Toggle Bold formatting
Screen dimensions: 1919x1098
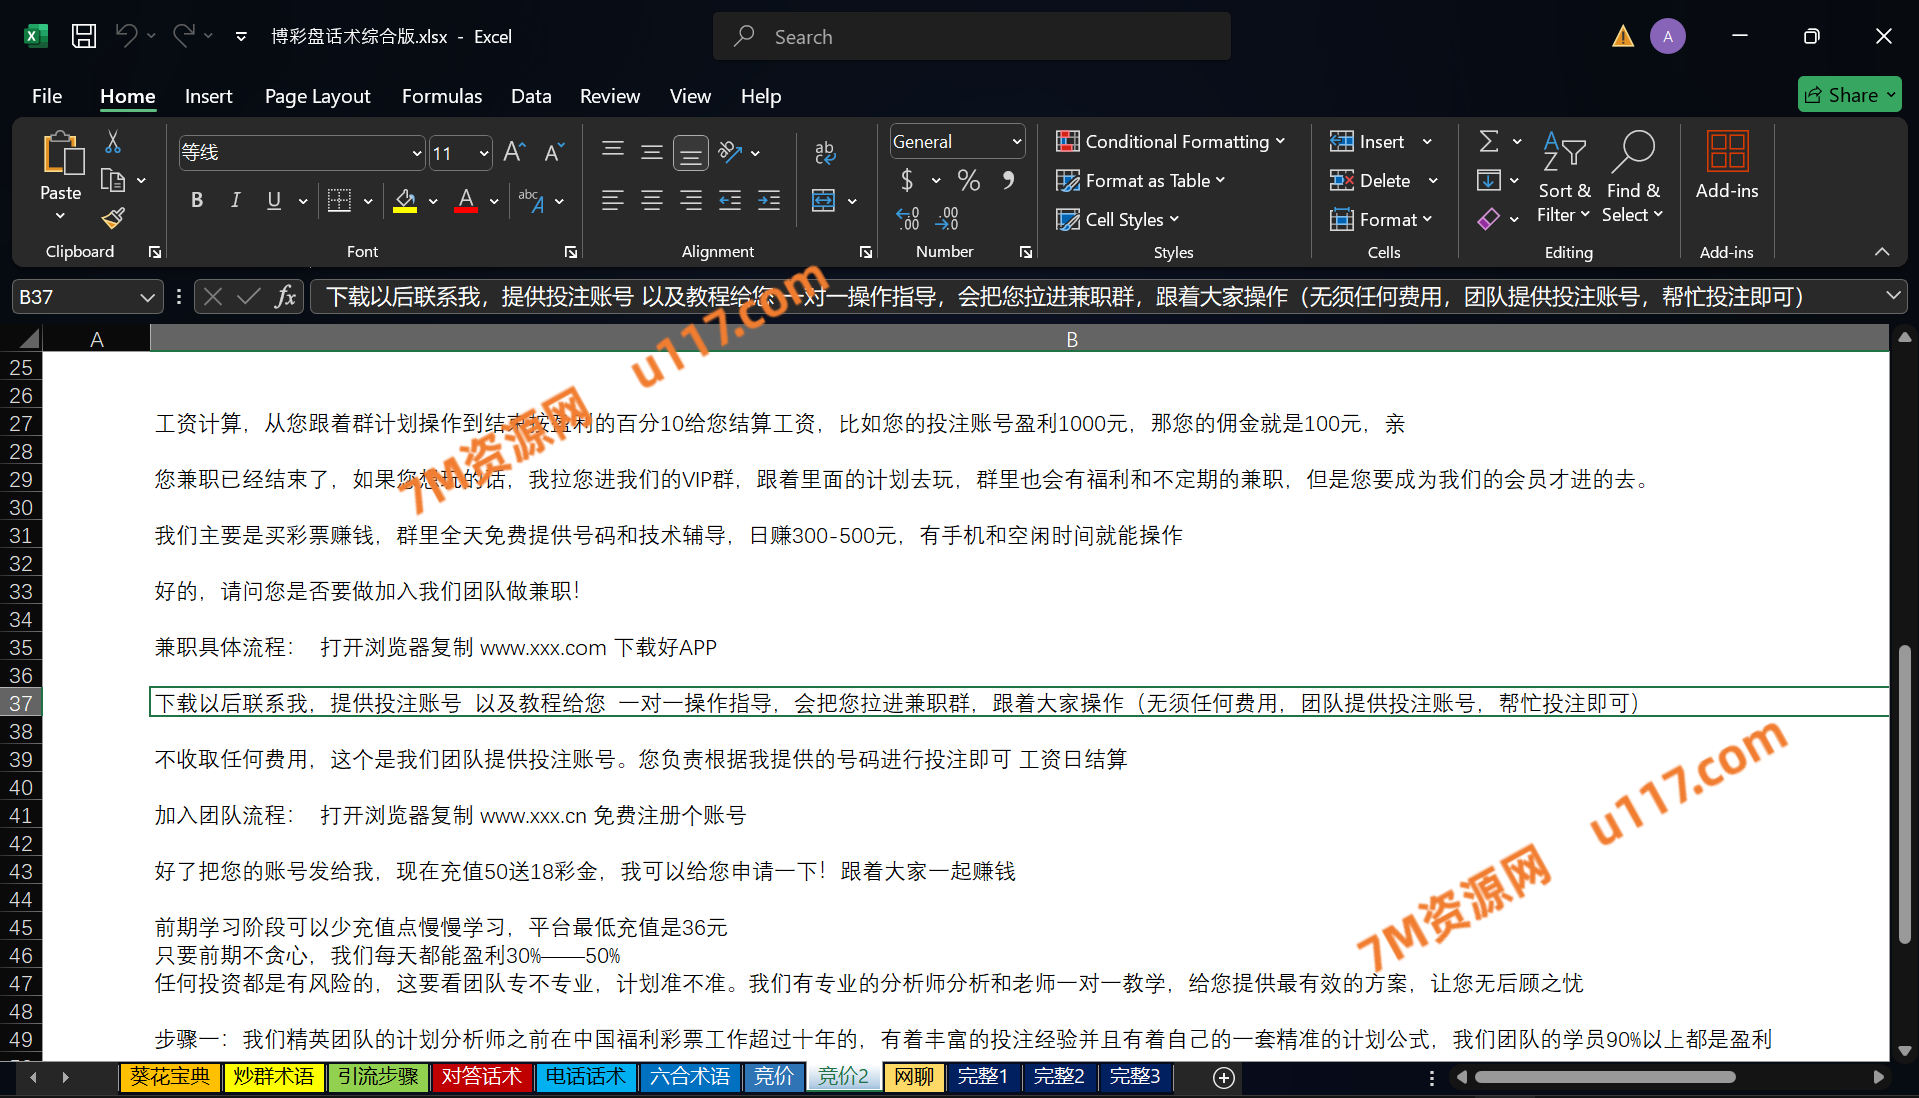[x=197, y=201]
